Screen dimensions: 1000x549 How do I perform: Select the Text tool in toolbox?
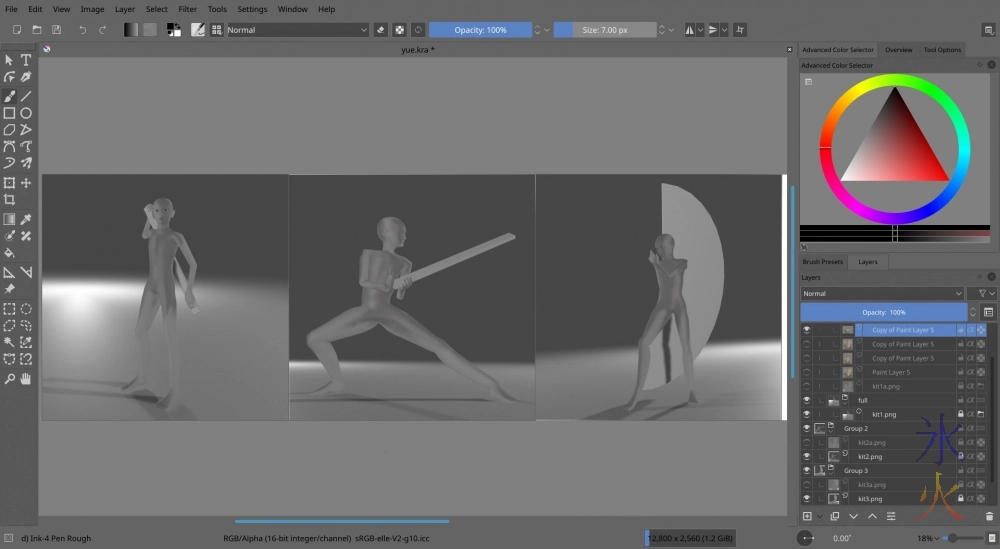(x=26, y=60)
